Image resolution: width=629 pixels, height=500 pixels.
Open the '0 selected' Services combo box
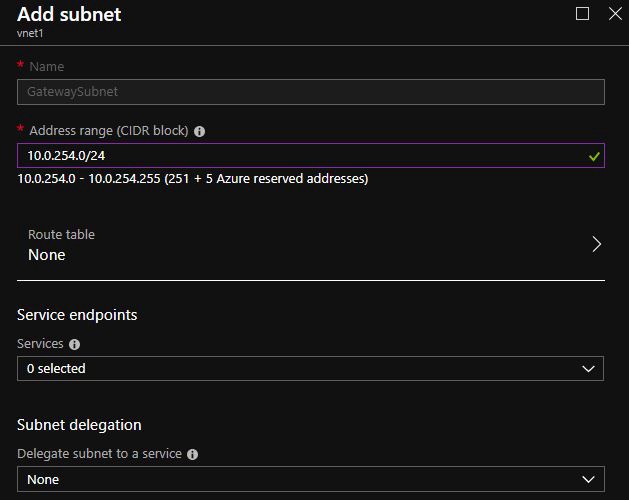pyautogui.click(x=300, y=369)
